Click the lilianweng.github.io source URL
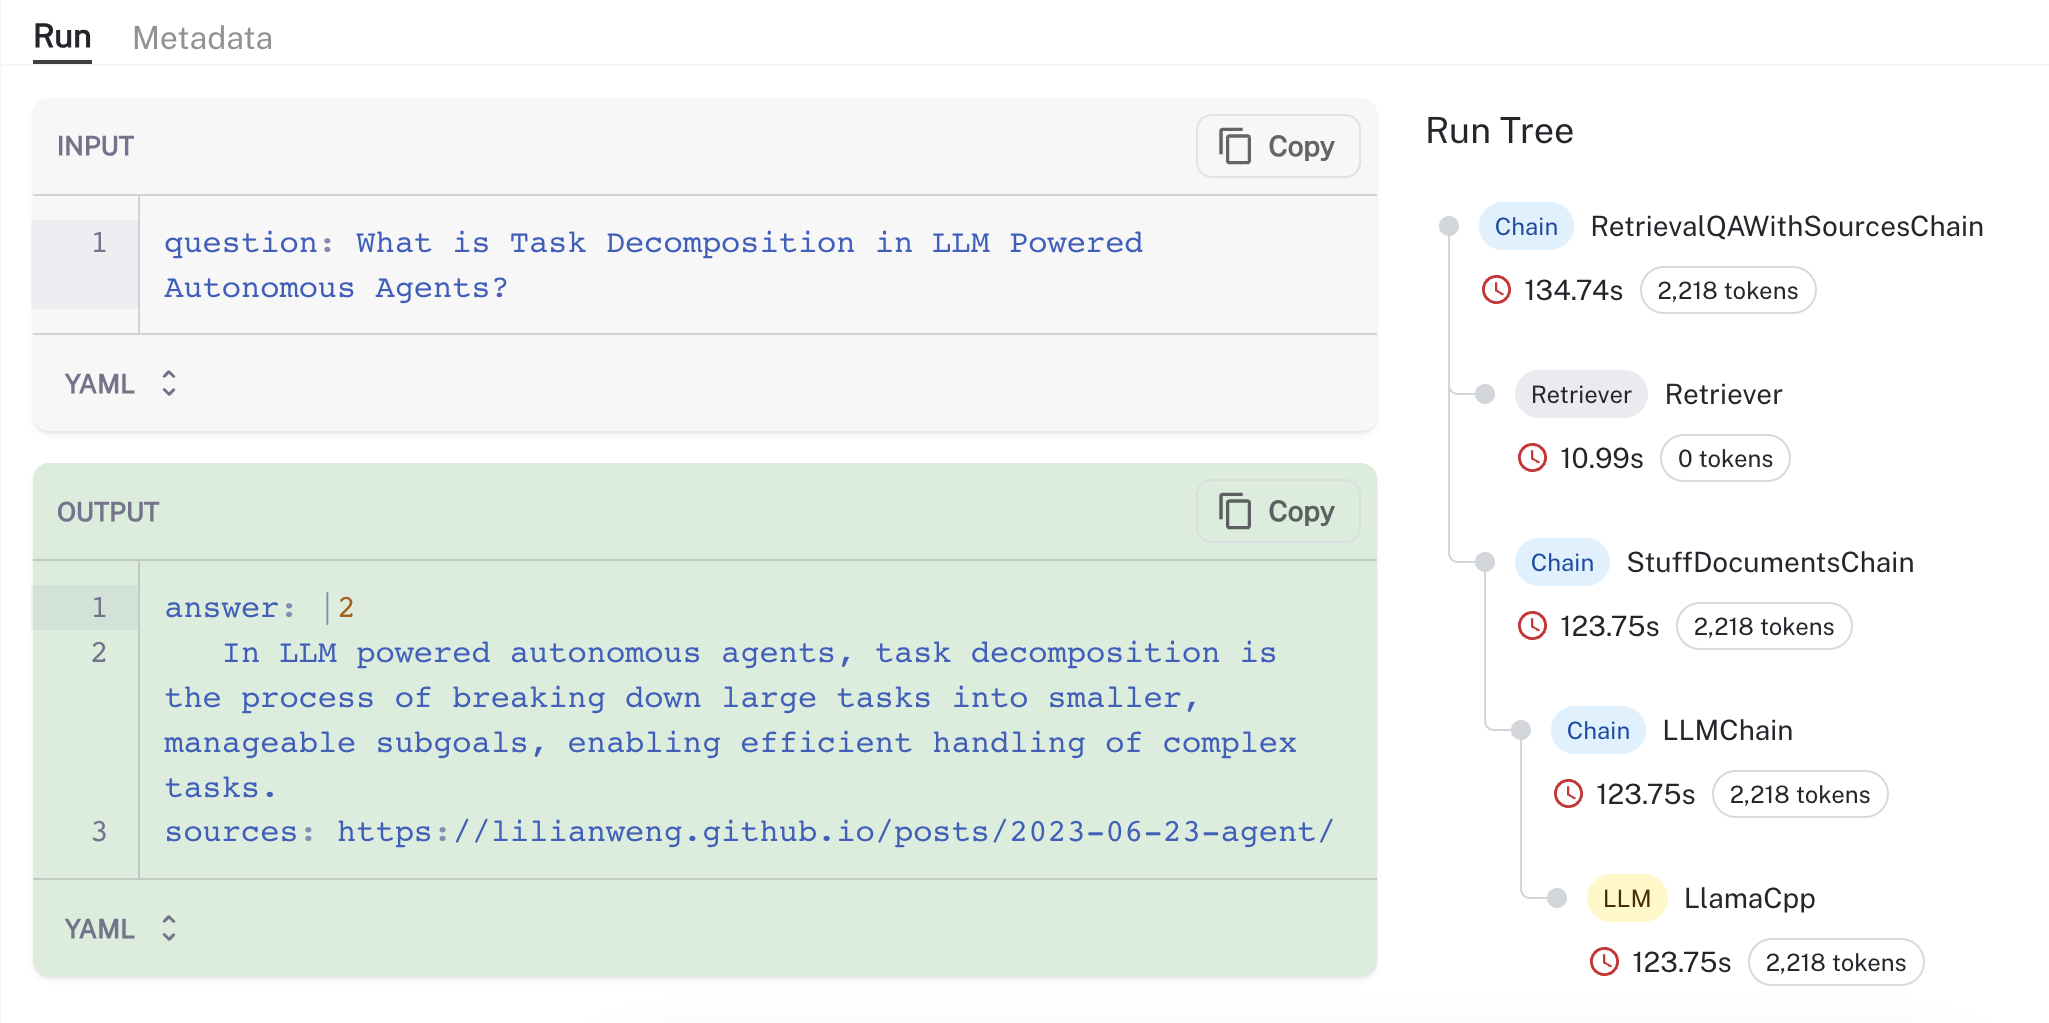This screenshot has width=2049, height=1023. 835,832
